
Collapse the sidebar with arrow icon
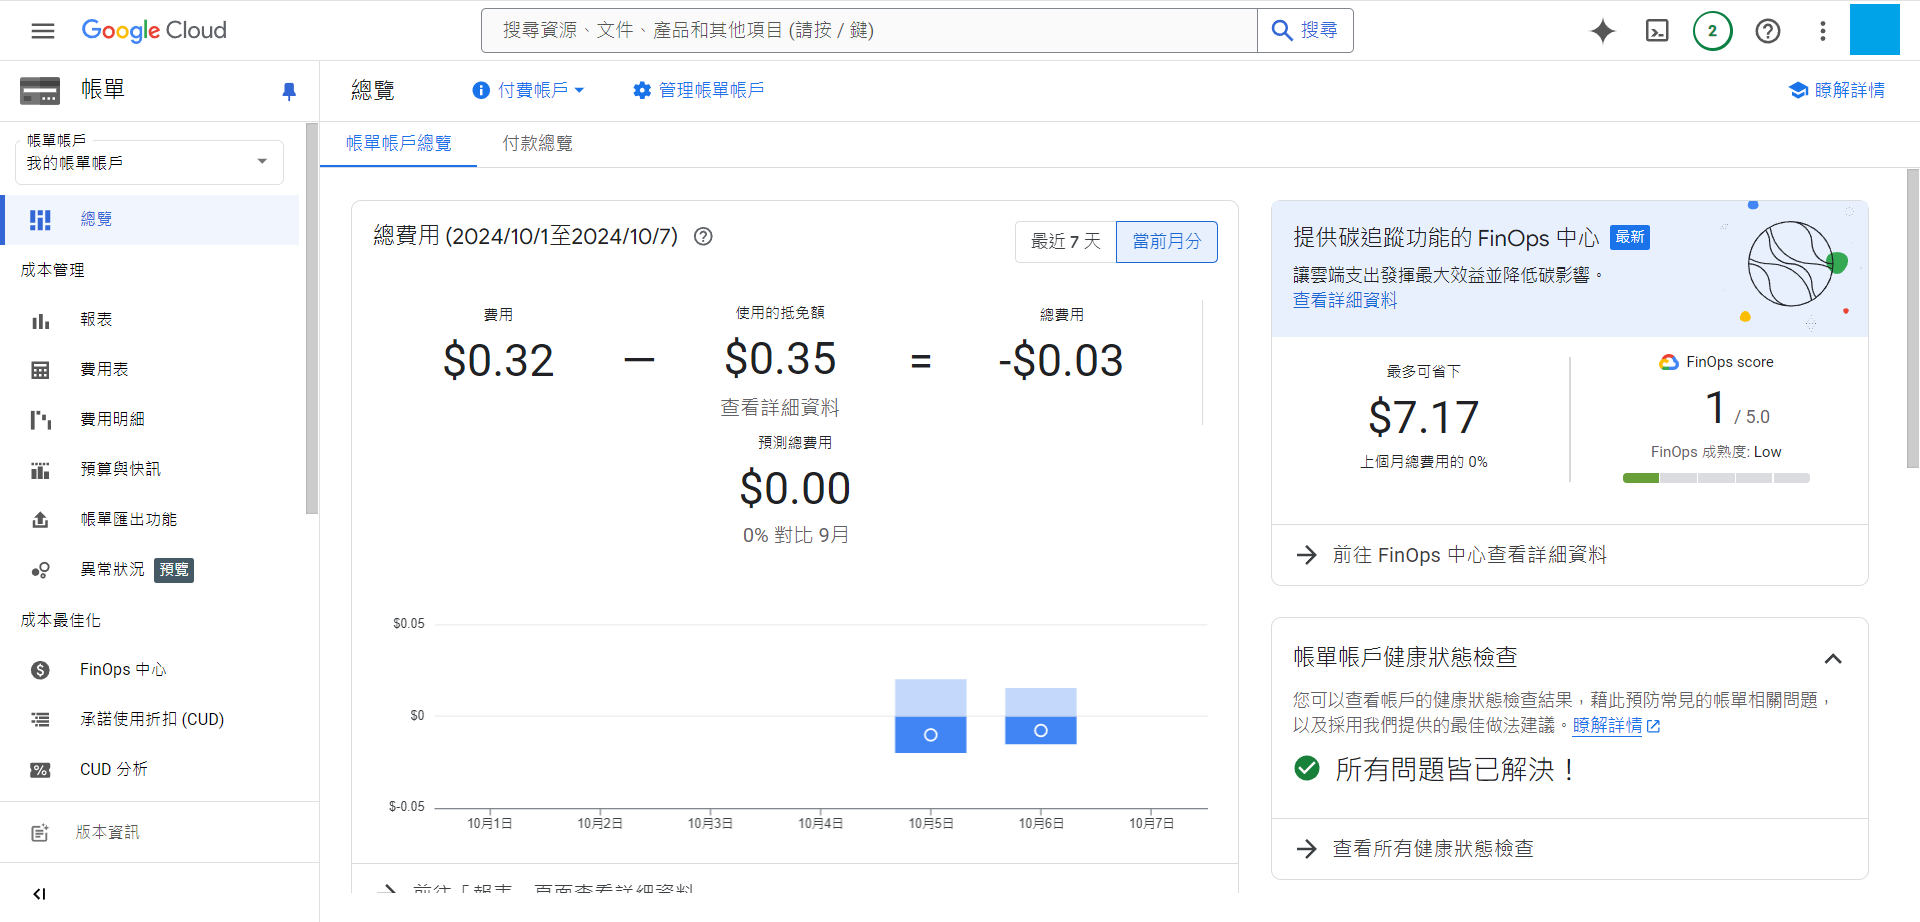pos(39,894)
